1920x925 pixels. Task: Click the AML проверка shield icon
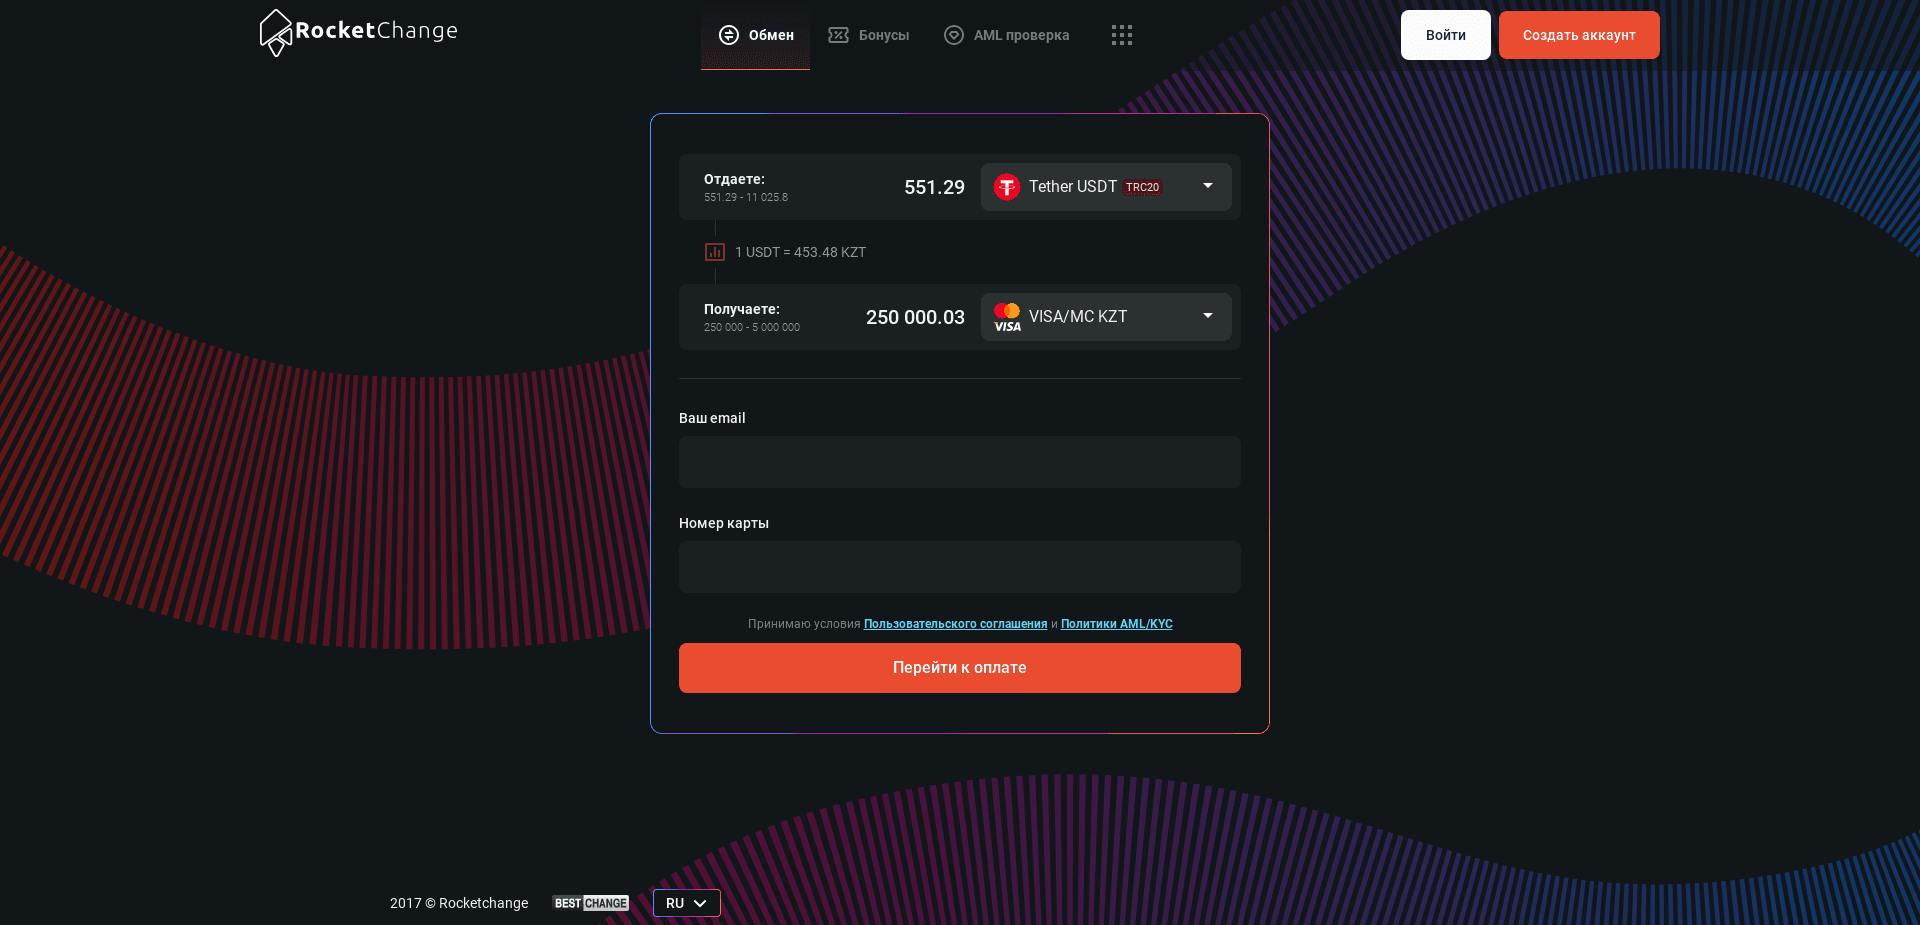coord(954,34)
